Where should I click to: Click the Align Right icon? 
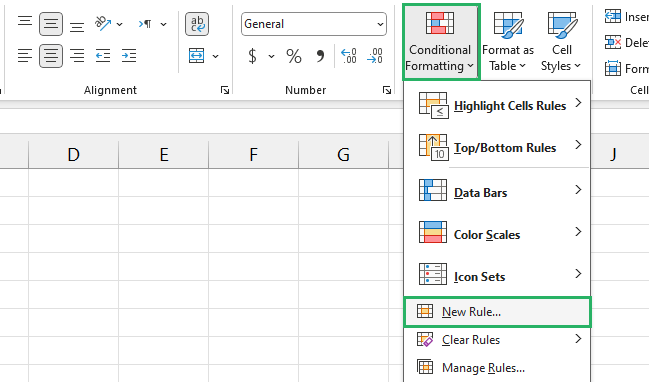77,55
